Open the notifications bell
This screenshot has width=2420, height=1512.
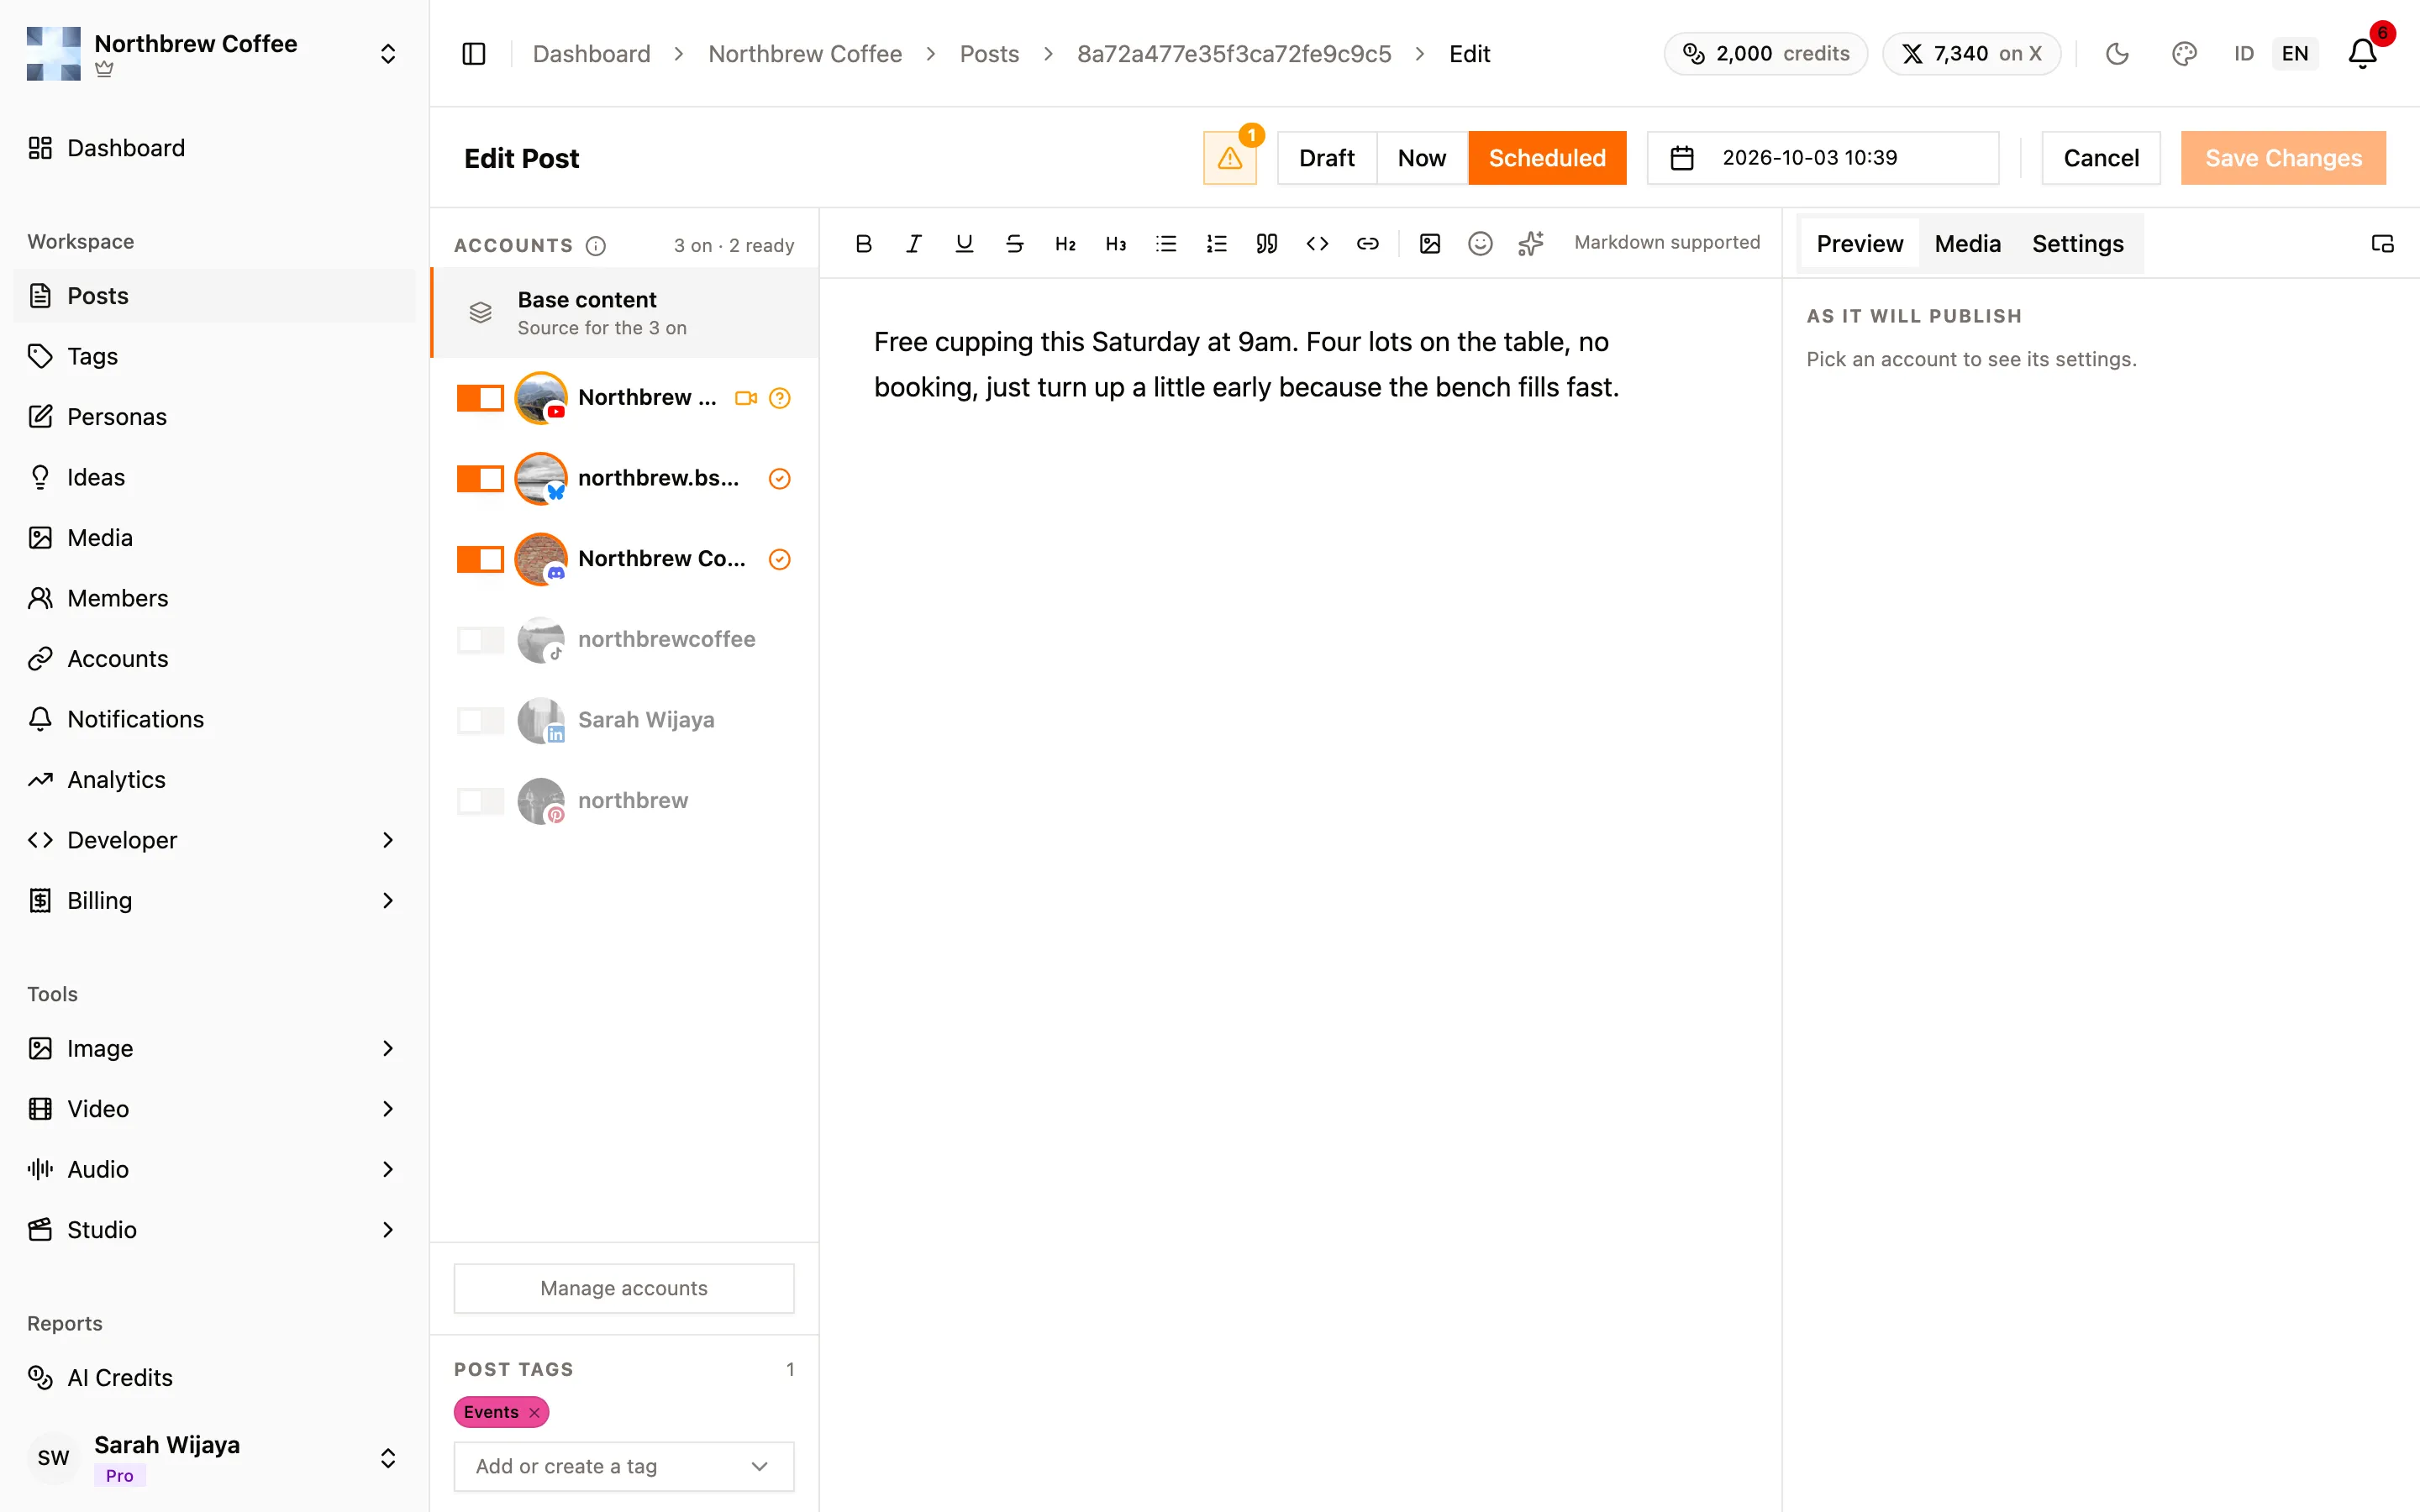[2362, 53]
